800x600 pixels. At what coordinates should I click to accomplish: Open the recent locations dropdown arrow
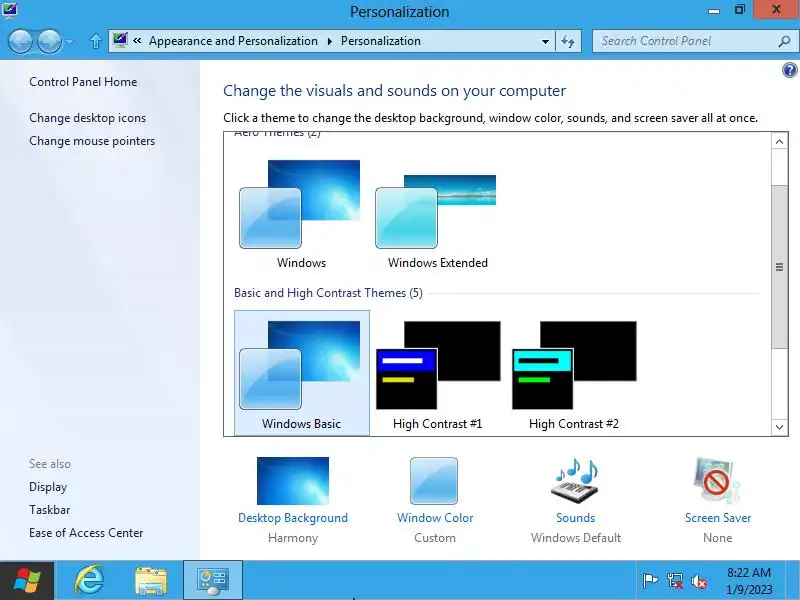(69, 42)
